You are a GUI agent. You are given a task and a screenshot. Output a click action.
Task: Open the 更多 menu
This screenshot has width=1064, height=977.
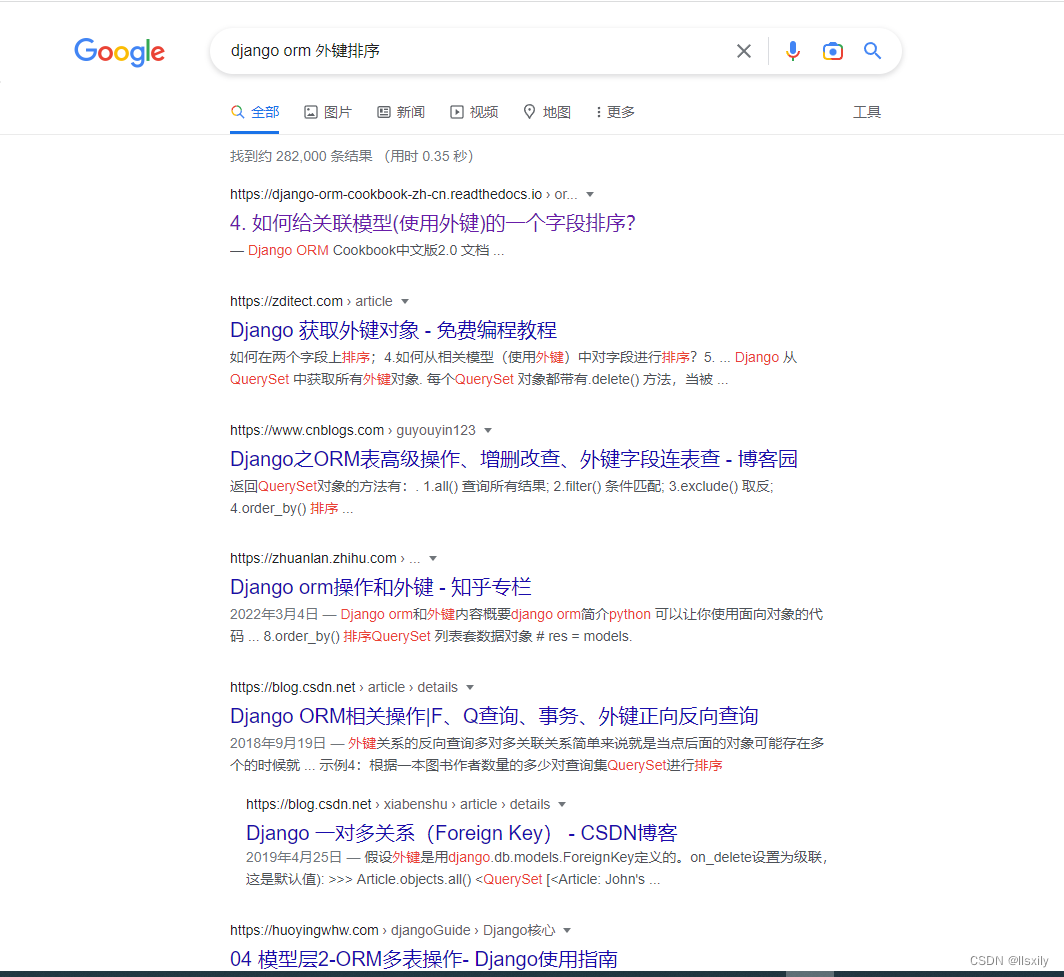(x=615, y=112)
